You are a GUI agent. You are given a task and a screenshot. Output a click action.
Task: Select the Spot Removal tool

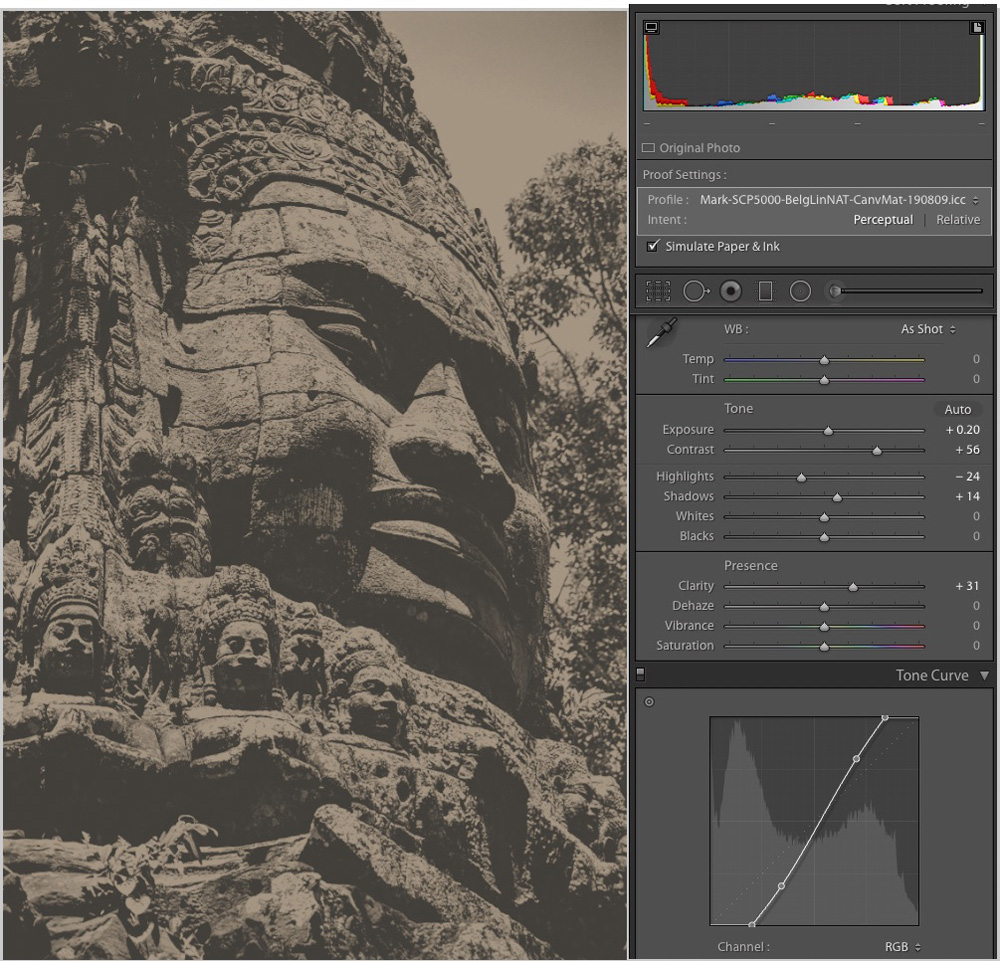[695, 291]
